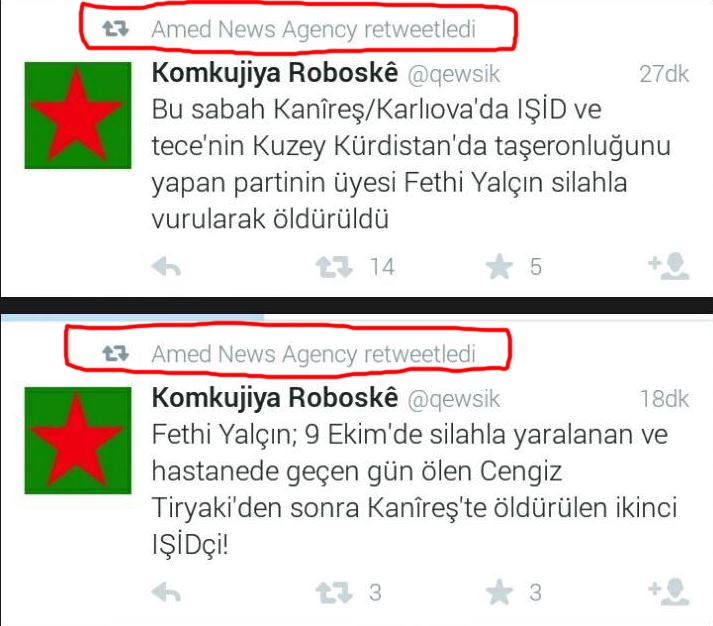Click the blue loading progress bar
Screen dimensions: 713x626
coord(133,318)
